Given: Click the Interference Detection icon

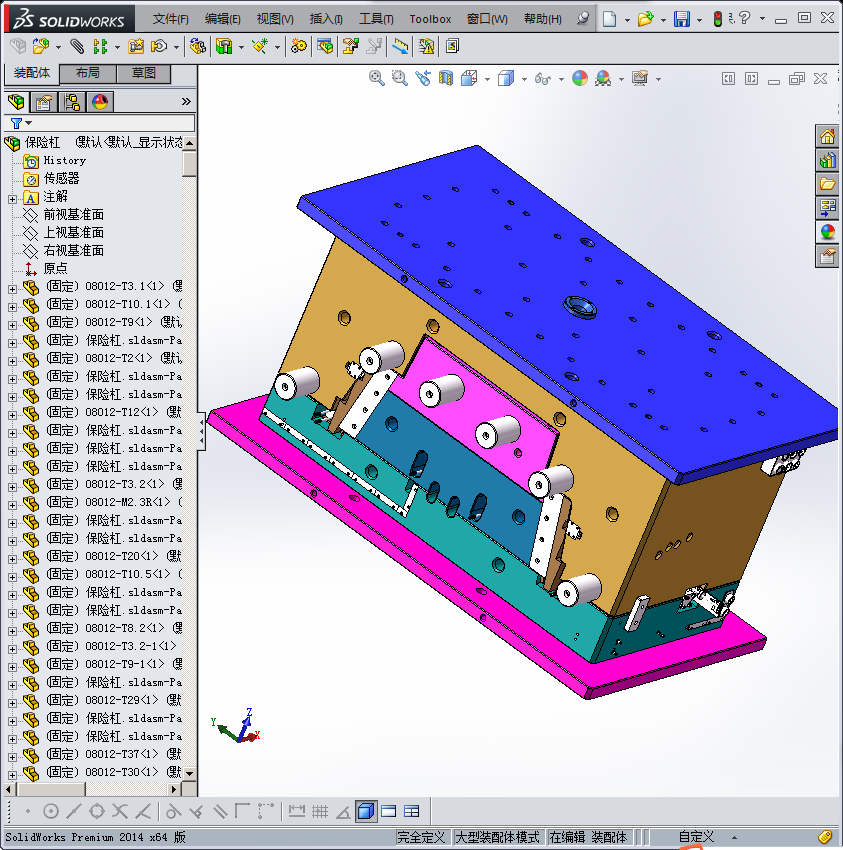Looking at the screenshot, I should pos(426,47).
